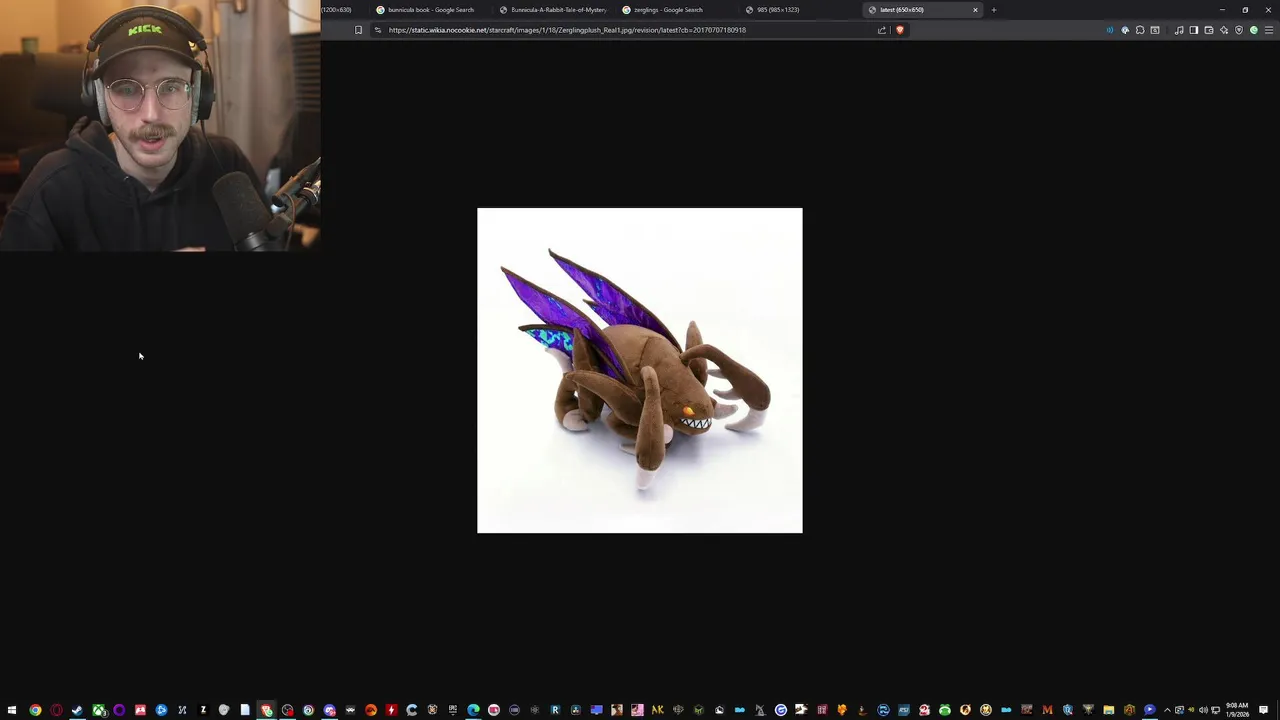Open the purple circle taskbar app

tap(119, 710)
